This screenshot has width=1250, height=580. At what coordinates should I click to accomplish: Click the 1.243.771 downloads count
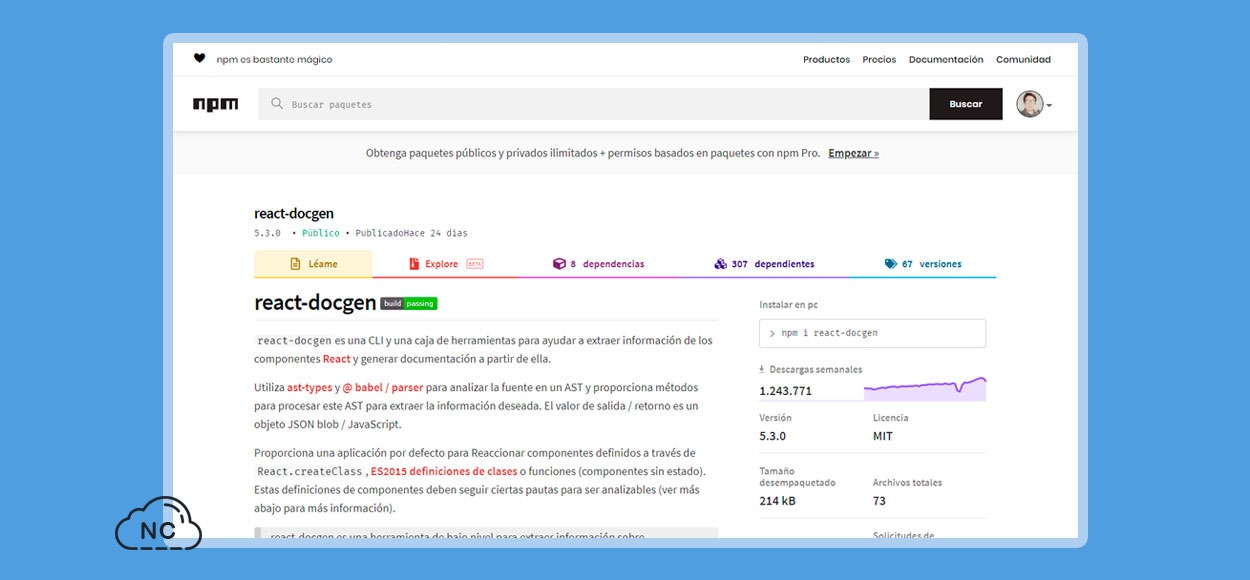785,391
